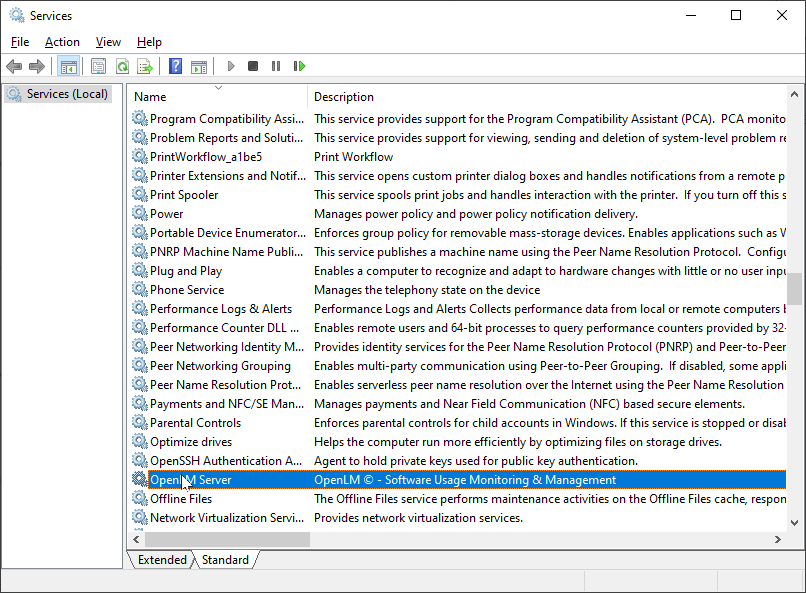Open the View menu
806x593 pixels.
pos(108,42)
